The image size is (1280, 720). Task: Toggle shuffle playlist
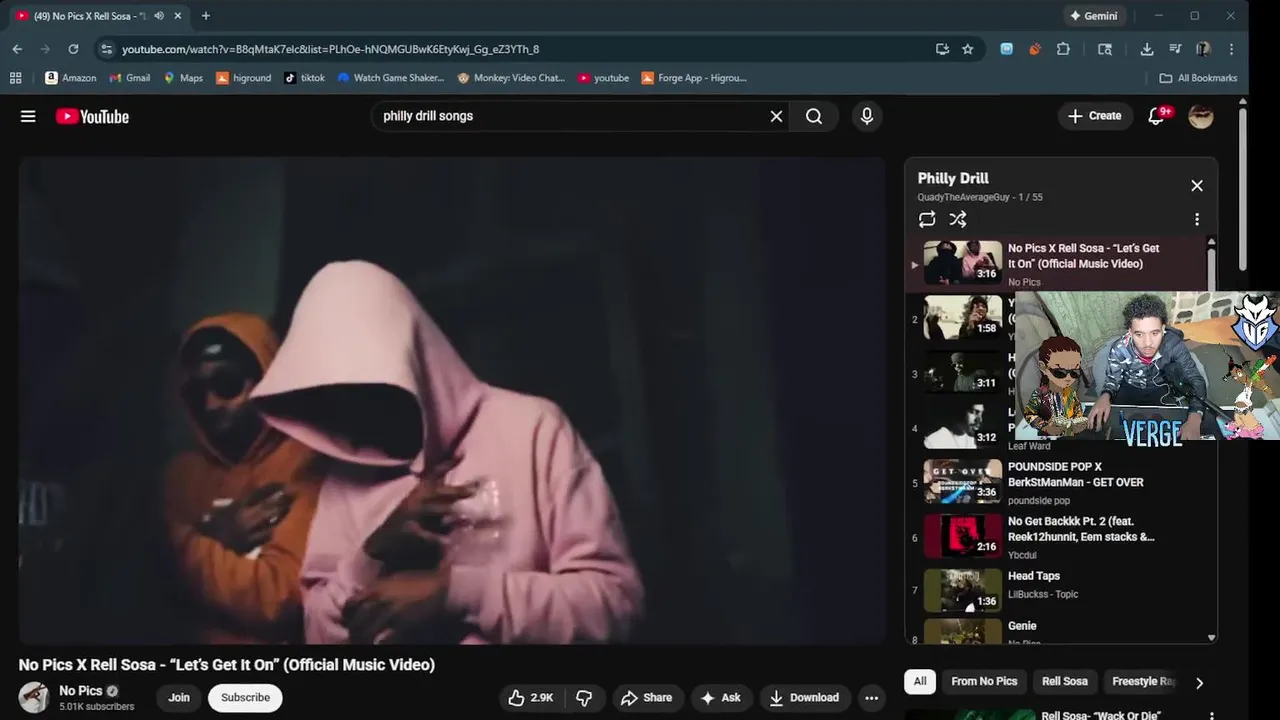click(x=958, y=219)
